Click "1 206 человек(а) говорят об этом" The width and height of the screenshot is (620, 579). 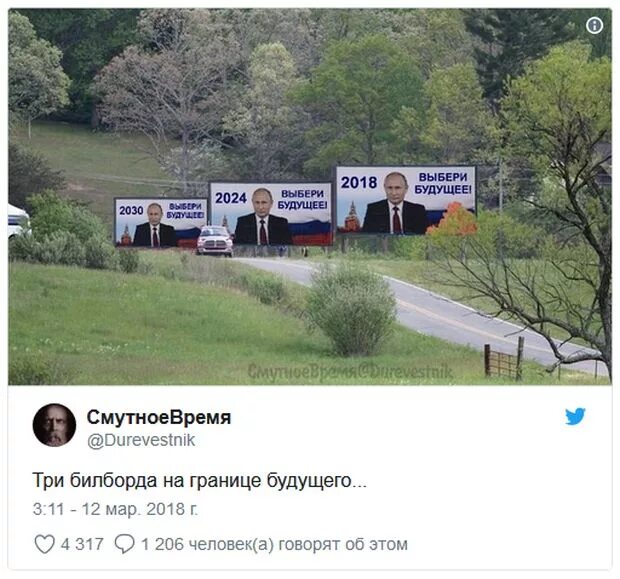(274, 544)
